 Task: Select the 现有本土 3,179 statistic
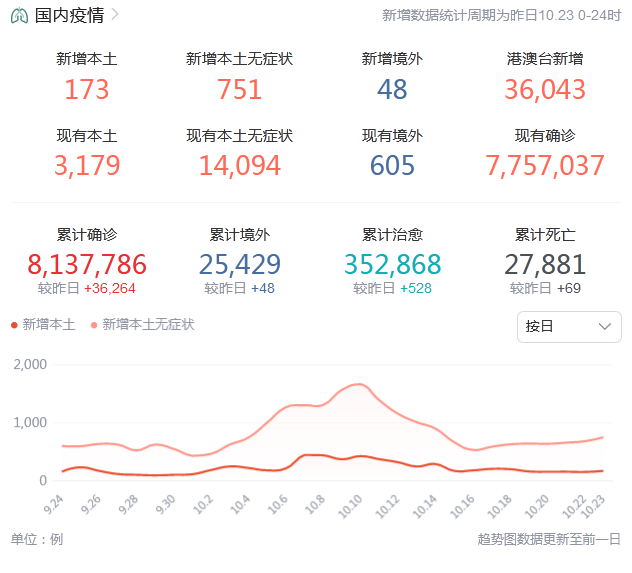tap(87, 165)
